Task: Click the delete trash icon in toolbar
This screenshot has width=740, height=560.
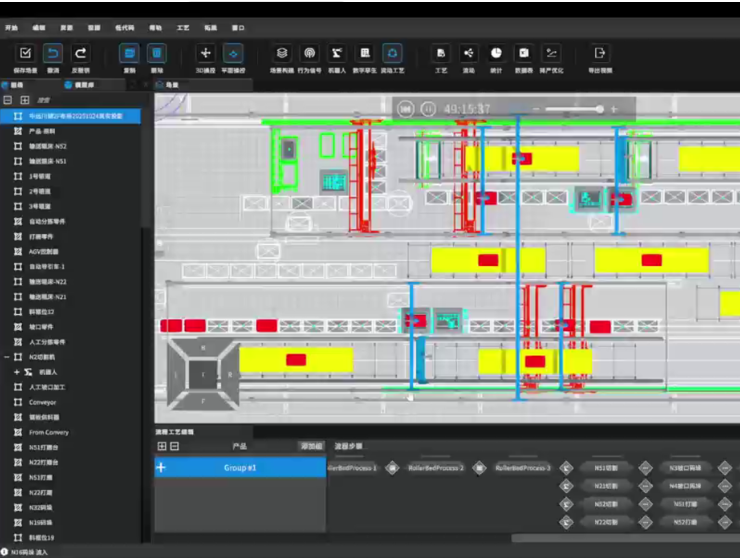Action: click(157, 53)
